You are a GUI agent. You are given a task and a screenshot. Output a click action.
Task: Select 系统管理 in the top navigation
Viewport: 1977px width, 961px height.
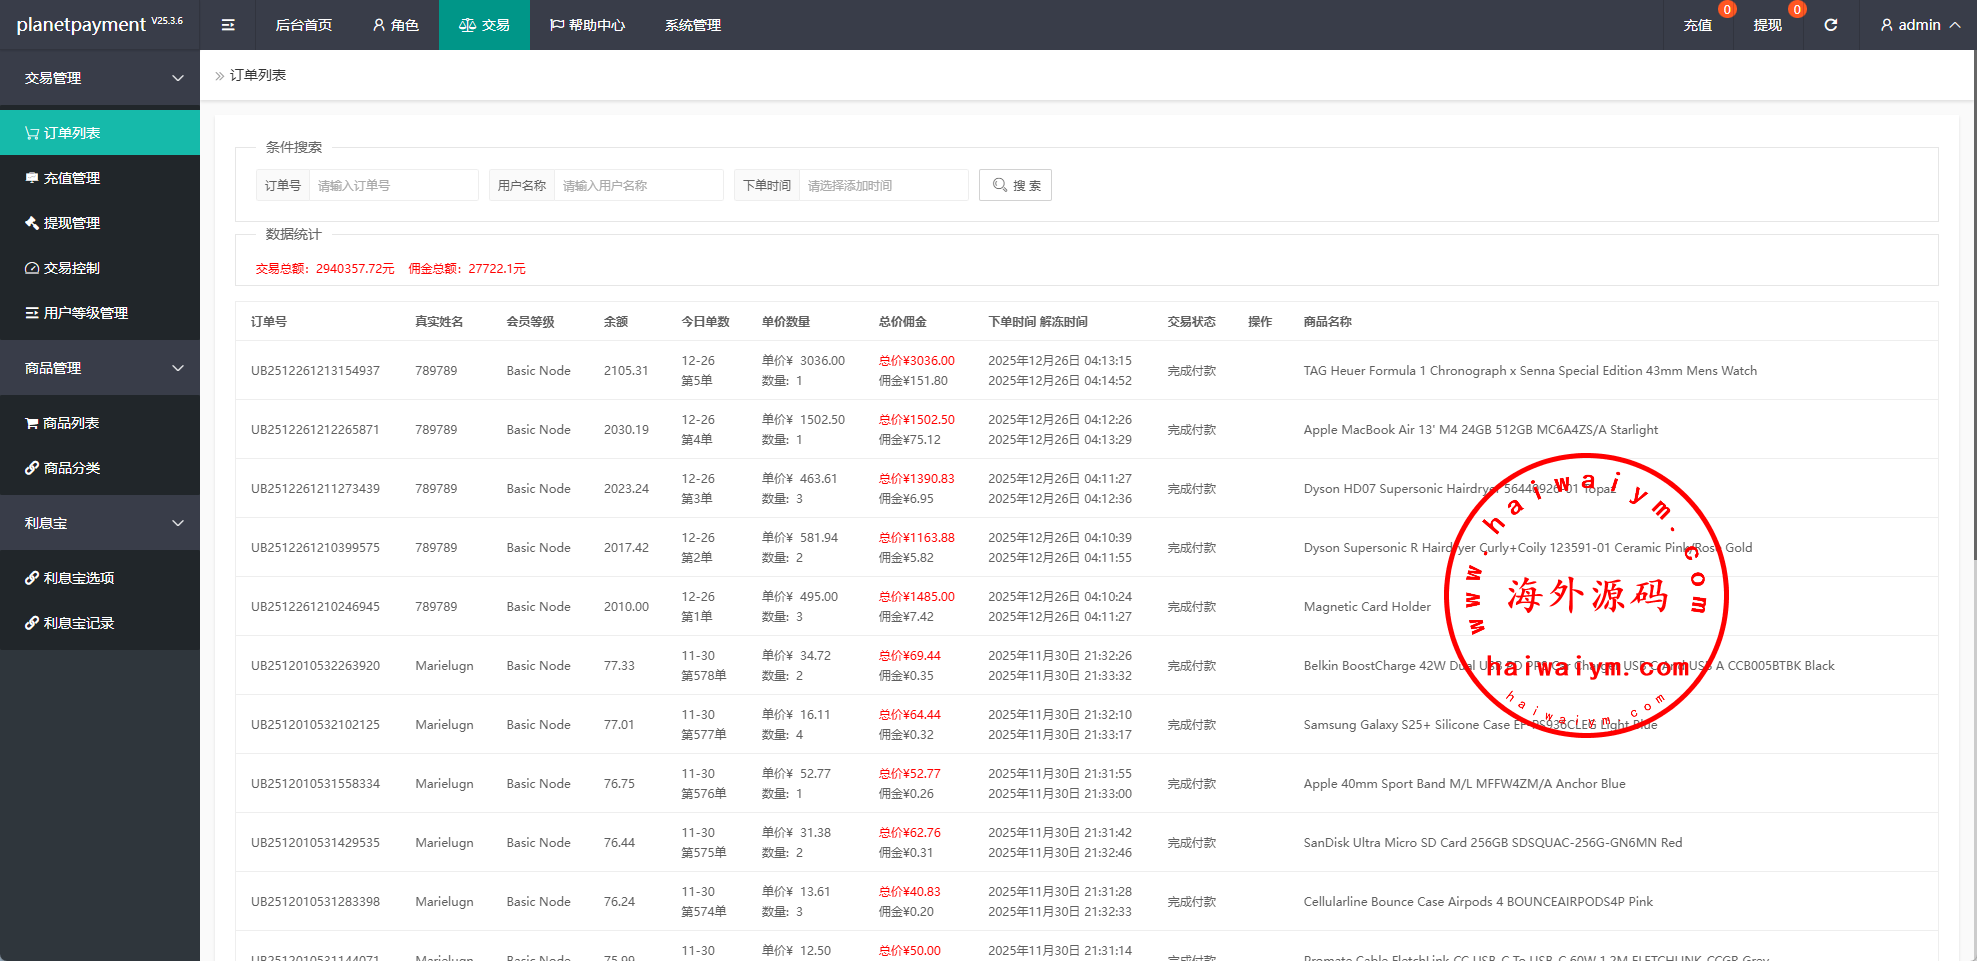[x=692, y=25]
